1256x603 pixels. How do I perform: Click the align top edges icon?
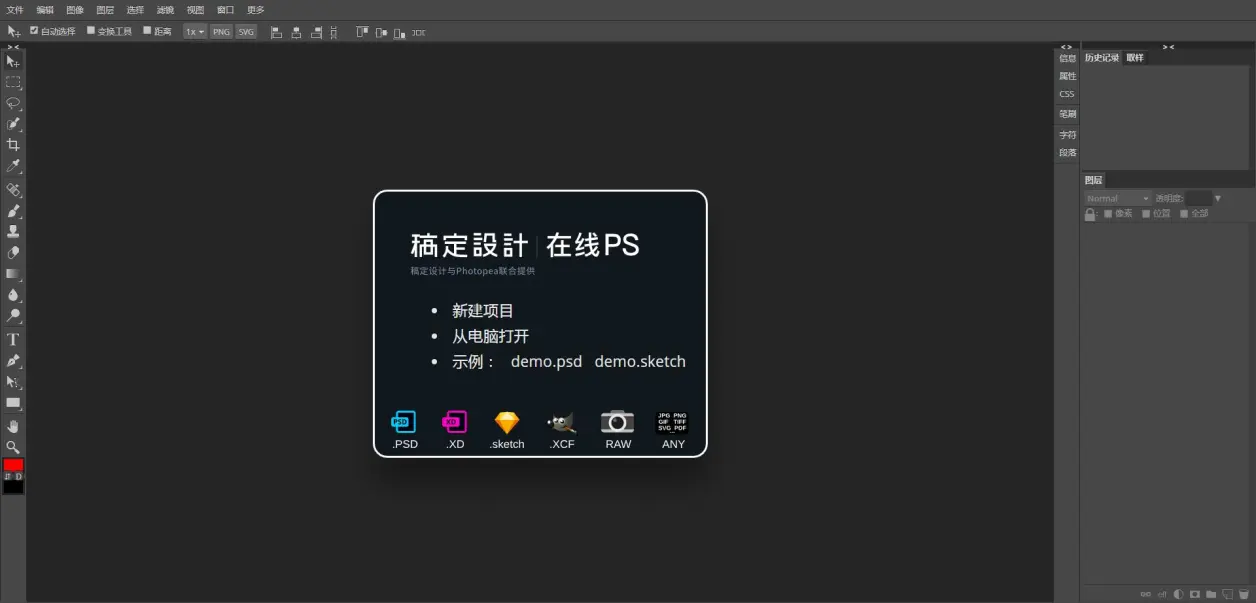click(x=362, y=32)
